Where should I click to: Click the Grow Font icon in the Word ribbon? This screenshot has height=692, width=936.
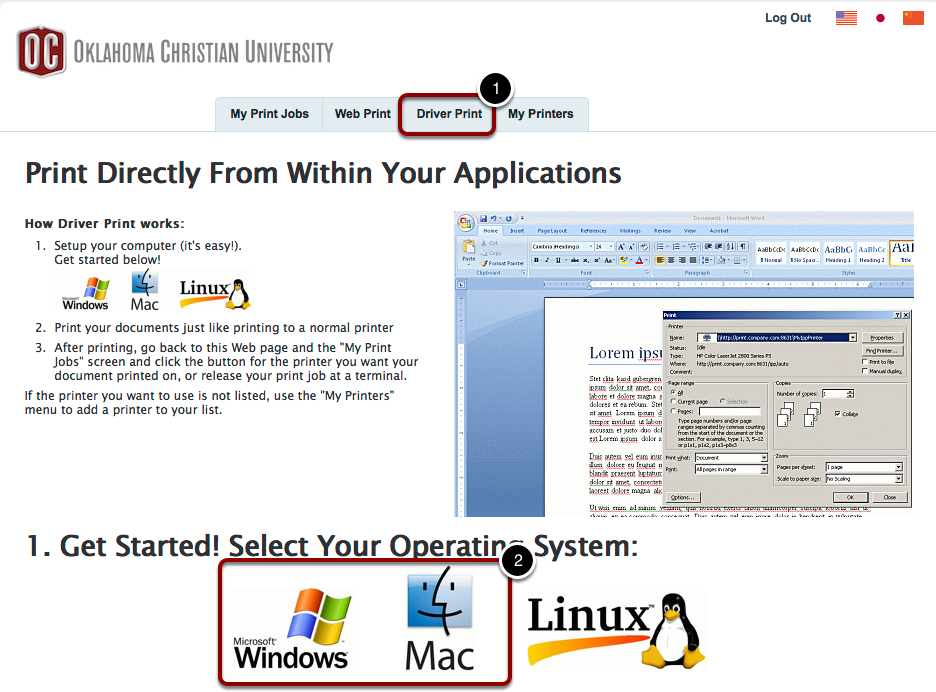[621, 246]
